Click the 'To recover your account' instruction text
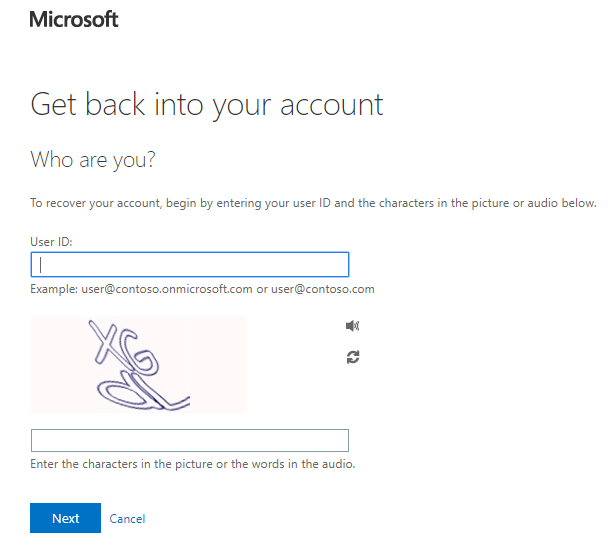The height and width of the screenshot is (547, 608). 313,203
